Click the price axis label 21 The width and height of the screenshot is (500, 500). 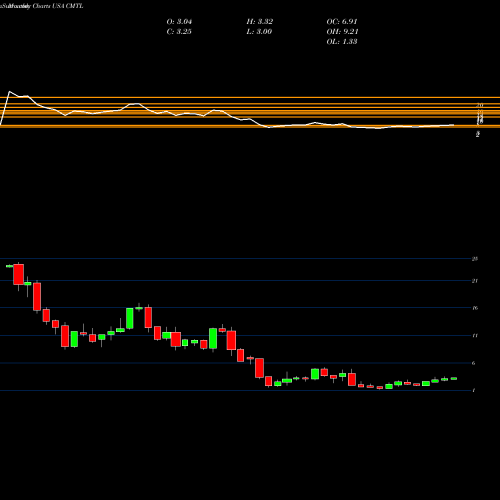coord(475,281)
